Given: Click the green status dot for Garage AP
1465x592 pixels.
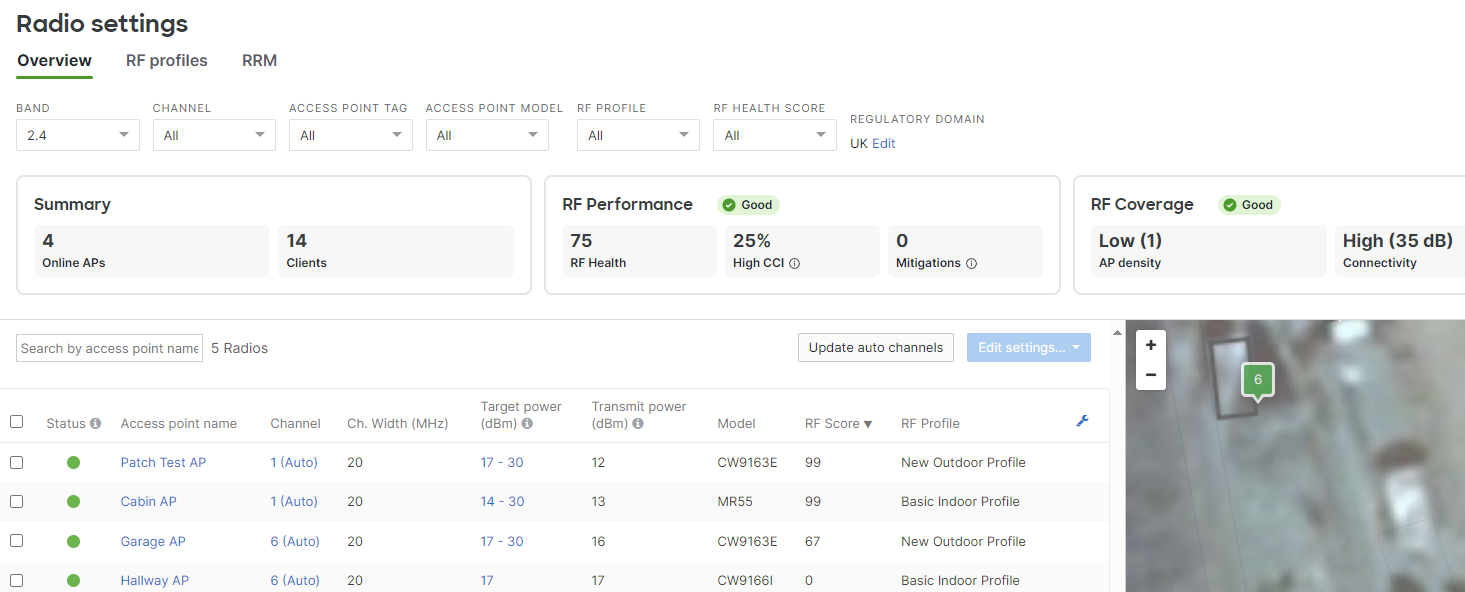Looking at the screenshot, I should (x=73, y=540).
